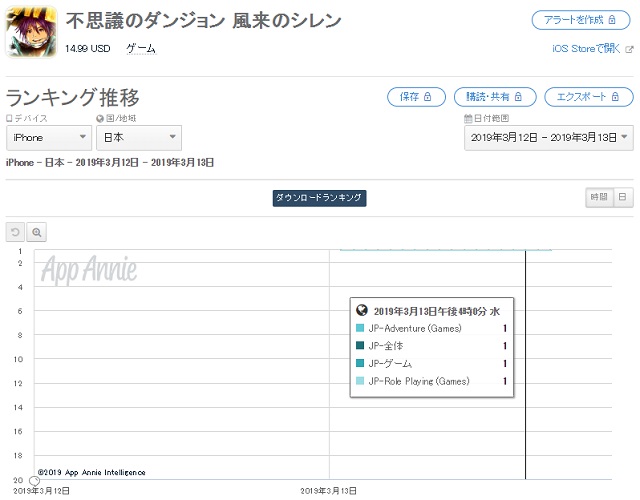The width and height of the screenshot is (640, 500).
Task: Click the calendar icon by 日付範囲
Action: tap(468, 118)
